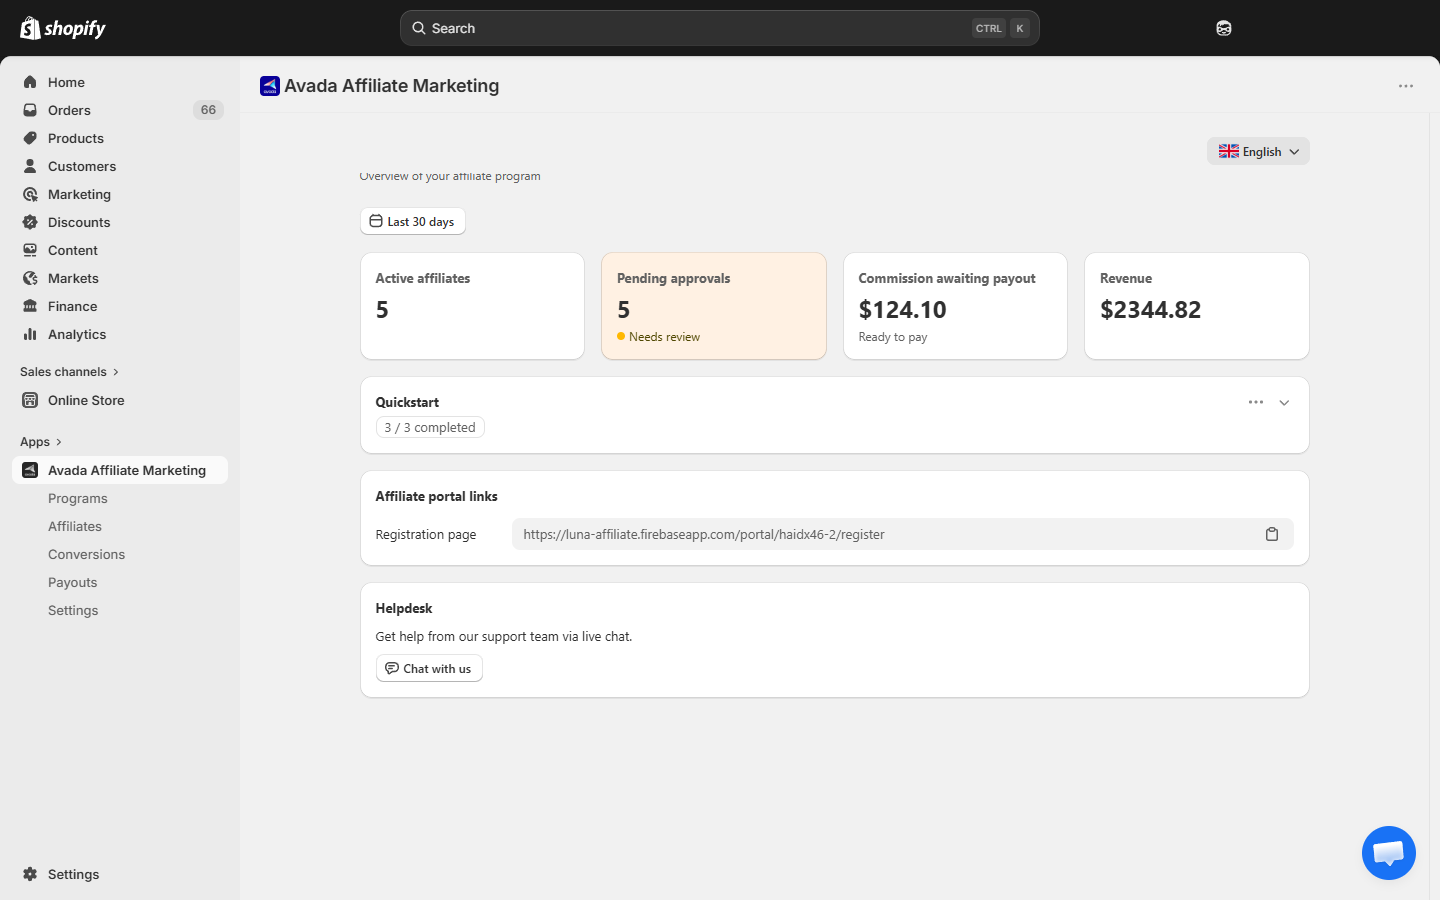Click the Settings gear icon
Screen dimensions: 1440x900
point(30,874)
